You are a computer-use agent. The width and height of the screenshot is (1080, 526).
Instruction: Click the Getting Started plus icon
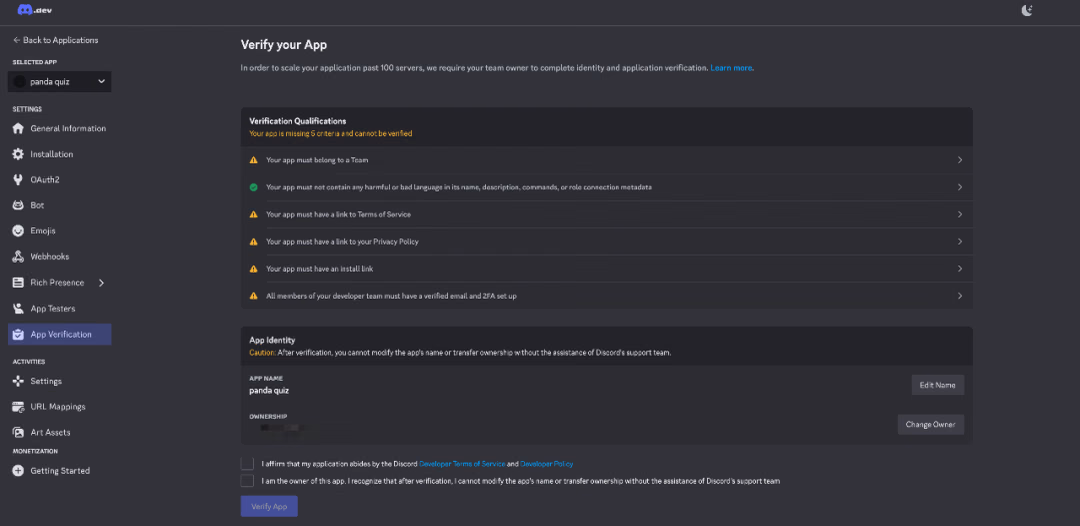click(x=19, y=471)
